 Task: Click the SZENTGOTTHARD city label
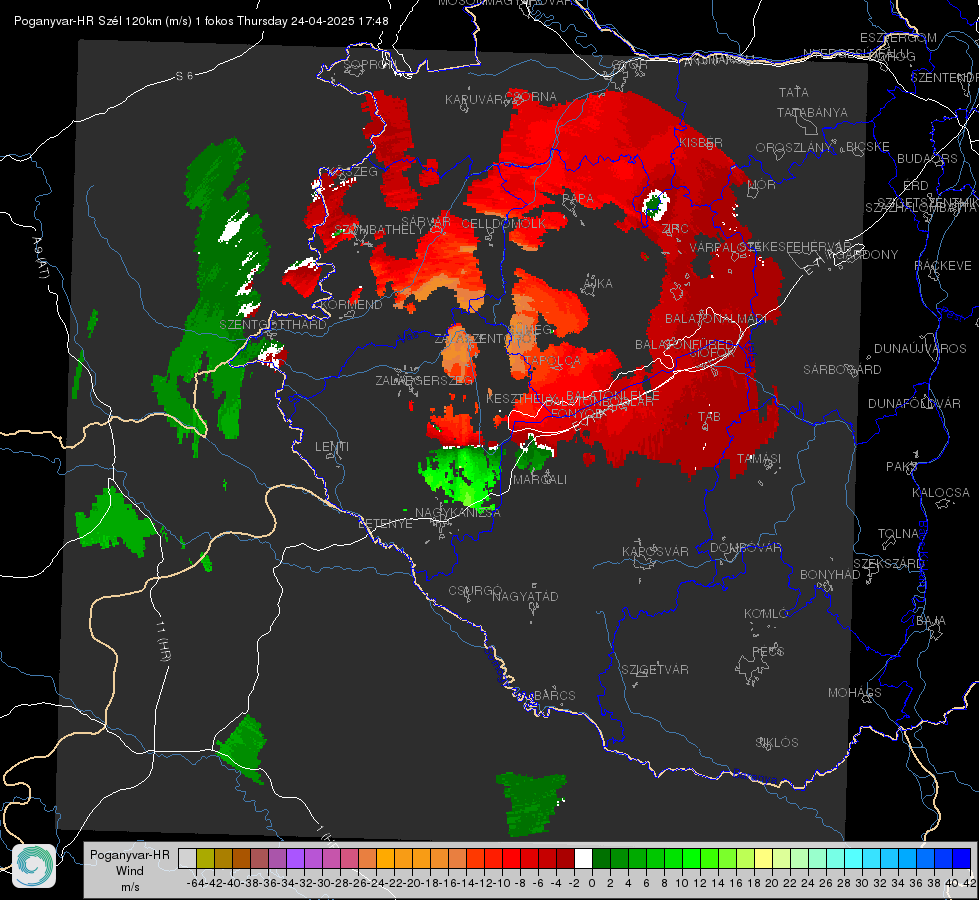coord(273,325)
